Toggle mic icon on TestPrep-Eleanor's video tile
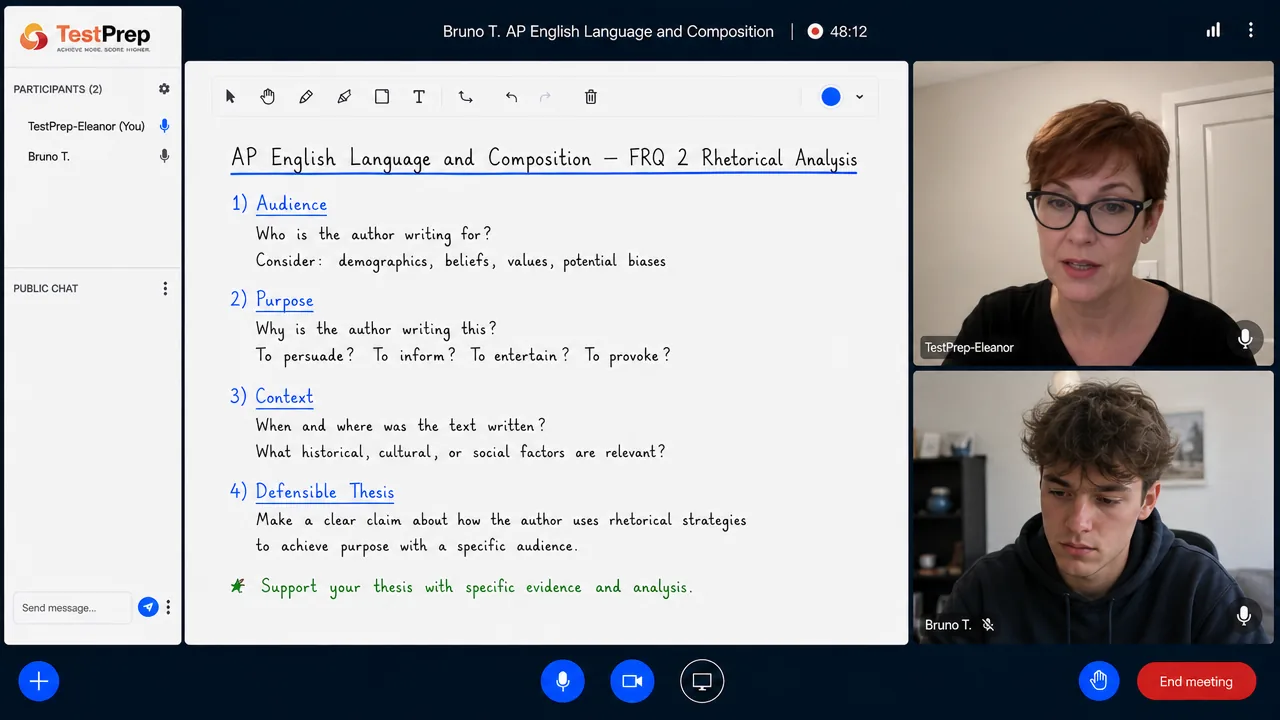 [x=1245, y=339]
